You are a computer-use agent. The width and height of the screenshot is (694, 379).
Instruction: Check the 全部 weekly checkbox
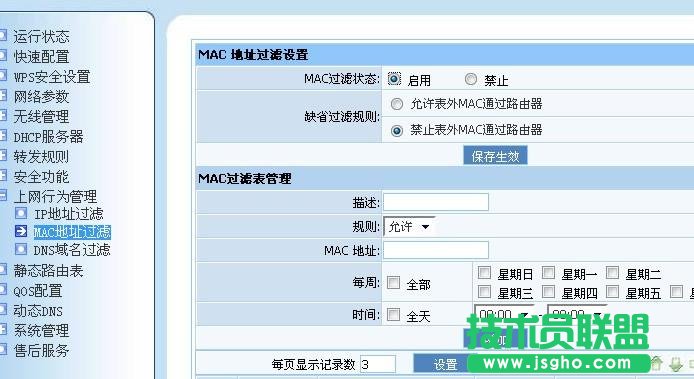tap(393, 282)
